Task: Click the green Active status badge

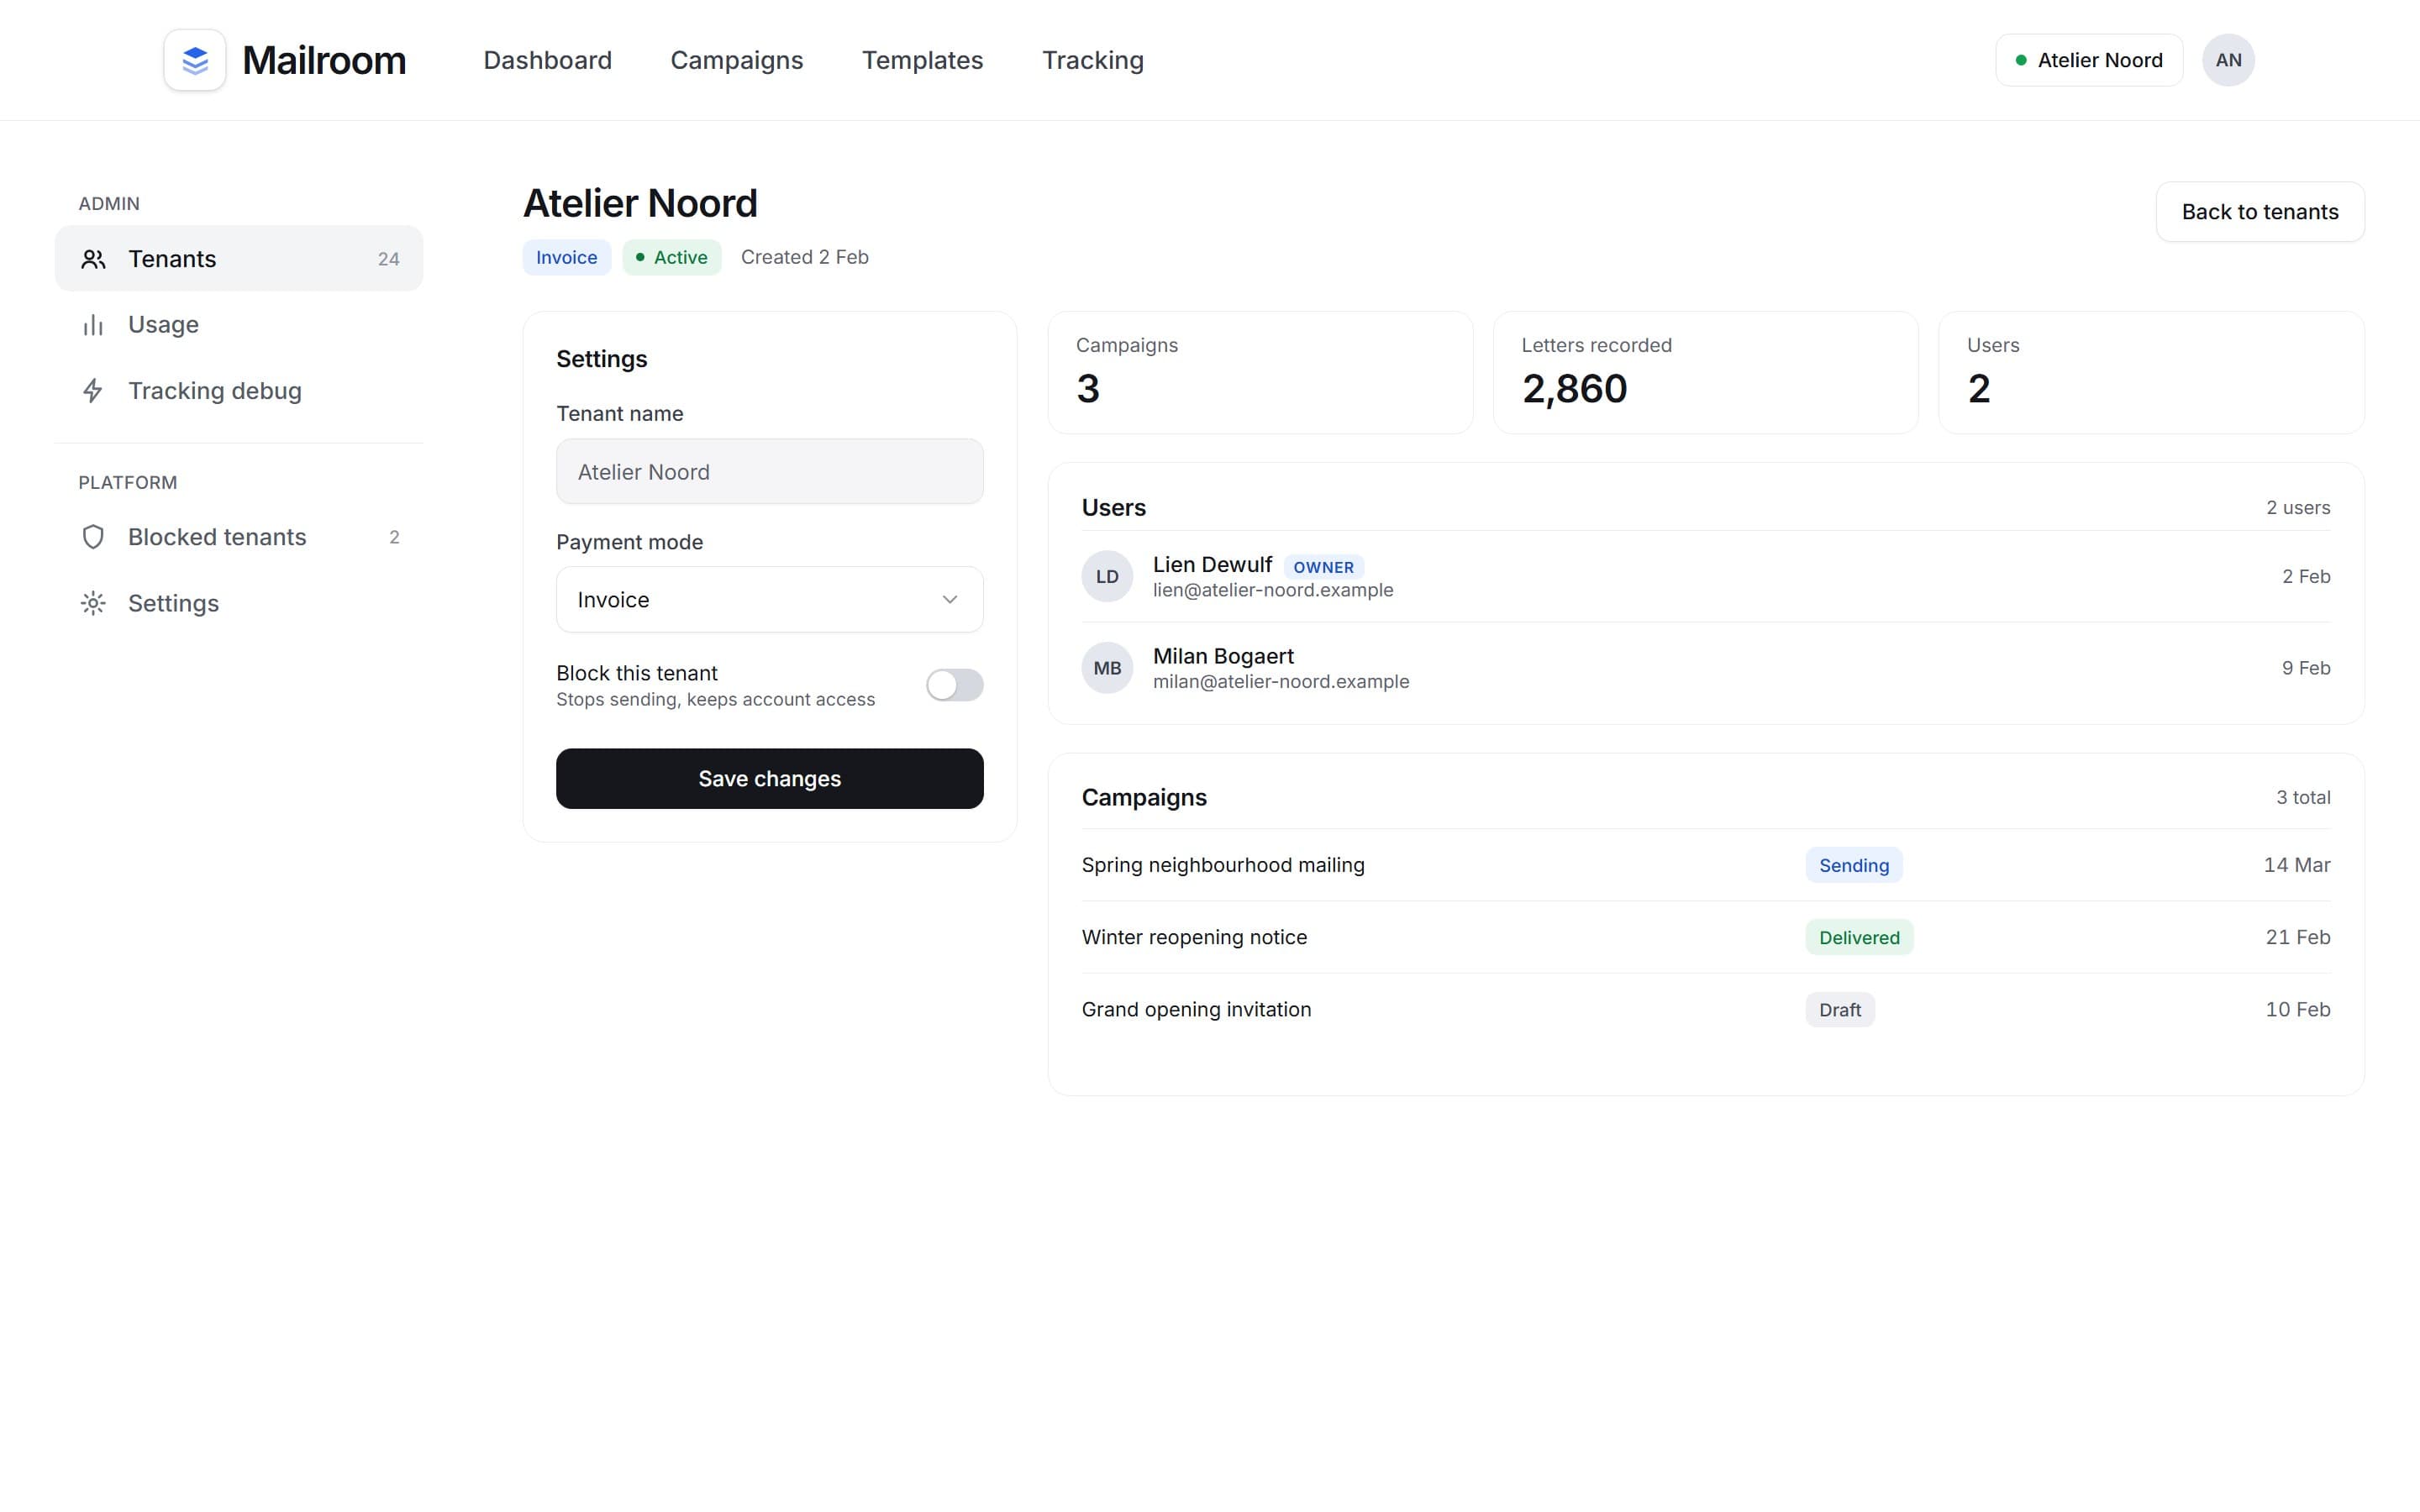Action: (x=671, y=257)
